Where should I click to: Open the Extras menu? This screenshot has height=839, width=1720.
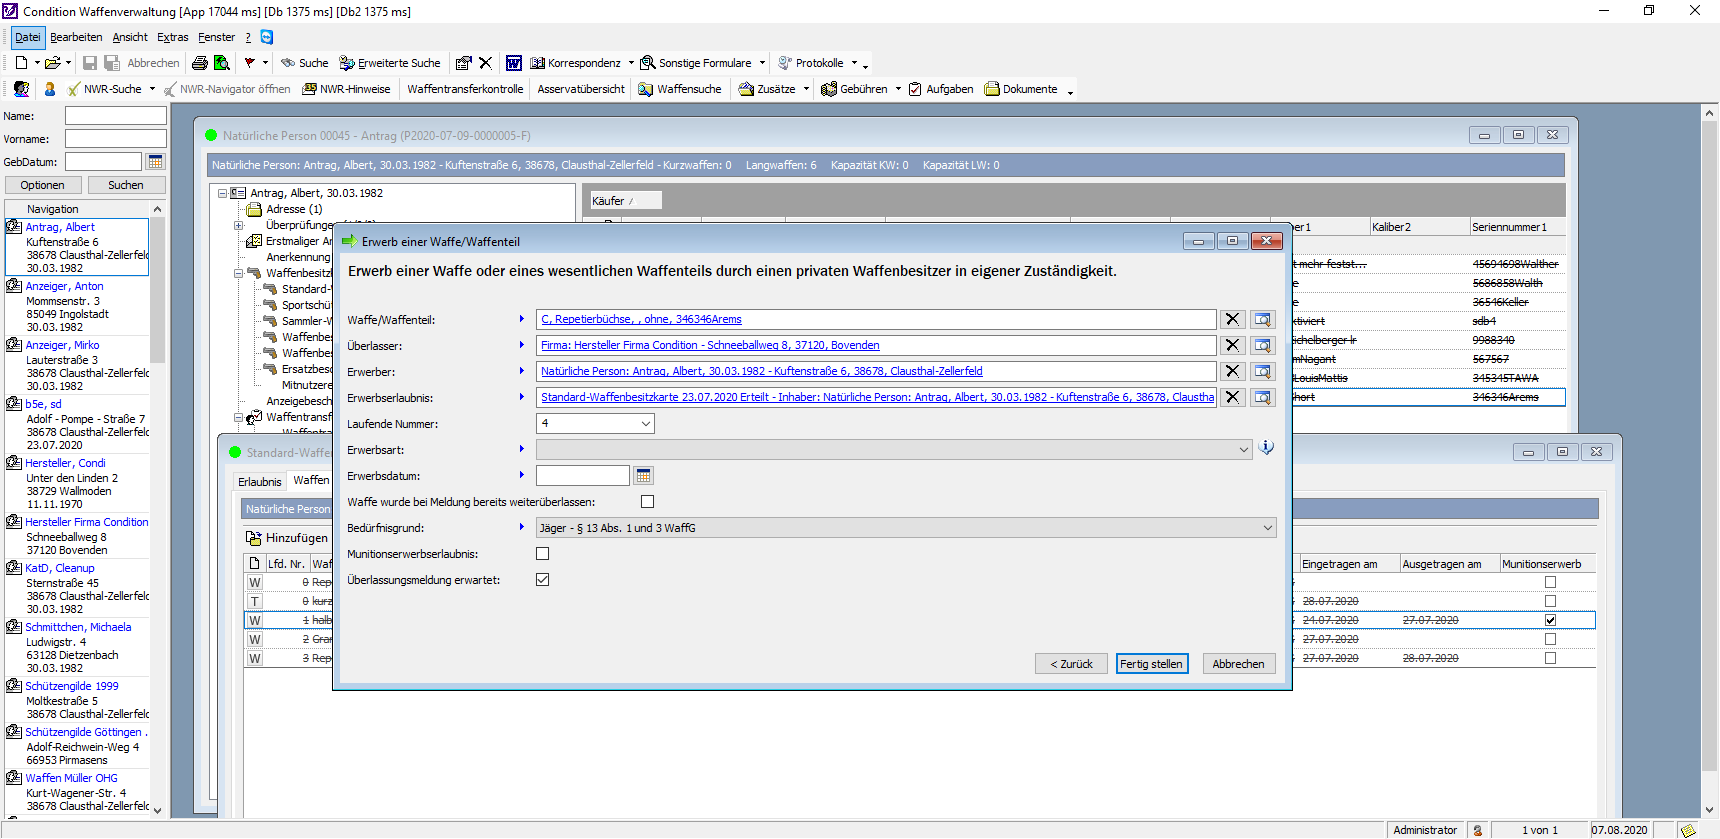(172, 37)
